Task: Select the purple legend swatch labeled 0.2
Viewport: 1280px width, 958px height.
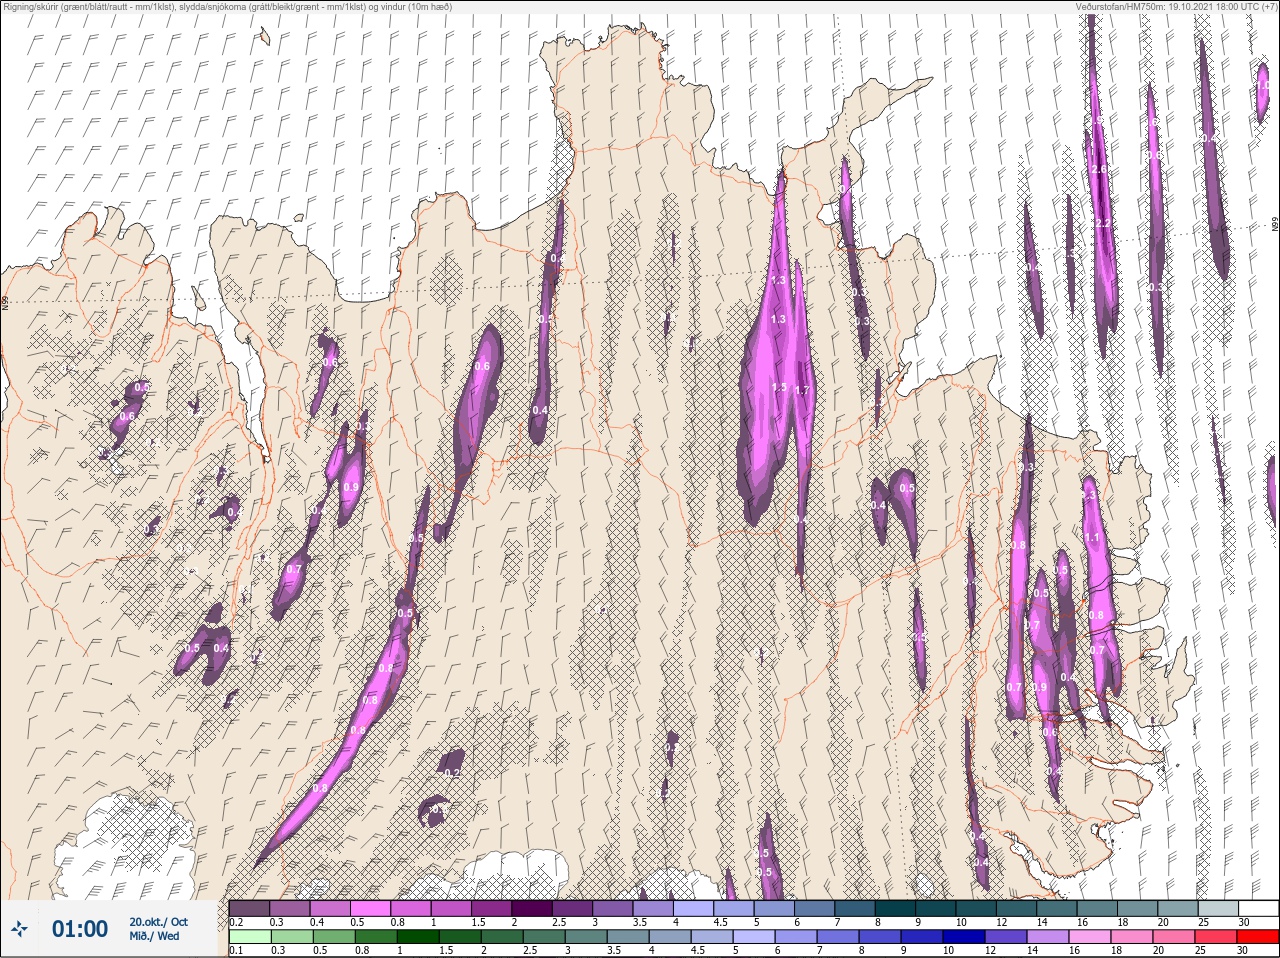Action: tap(249, 908)
